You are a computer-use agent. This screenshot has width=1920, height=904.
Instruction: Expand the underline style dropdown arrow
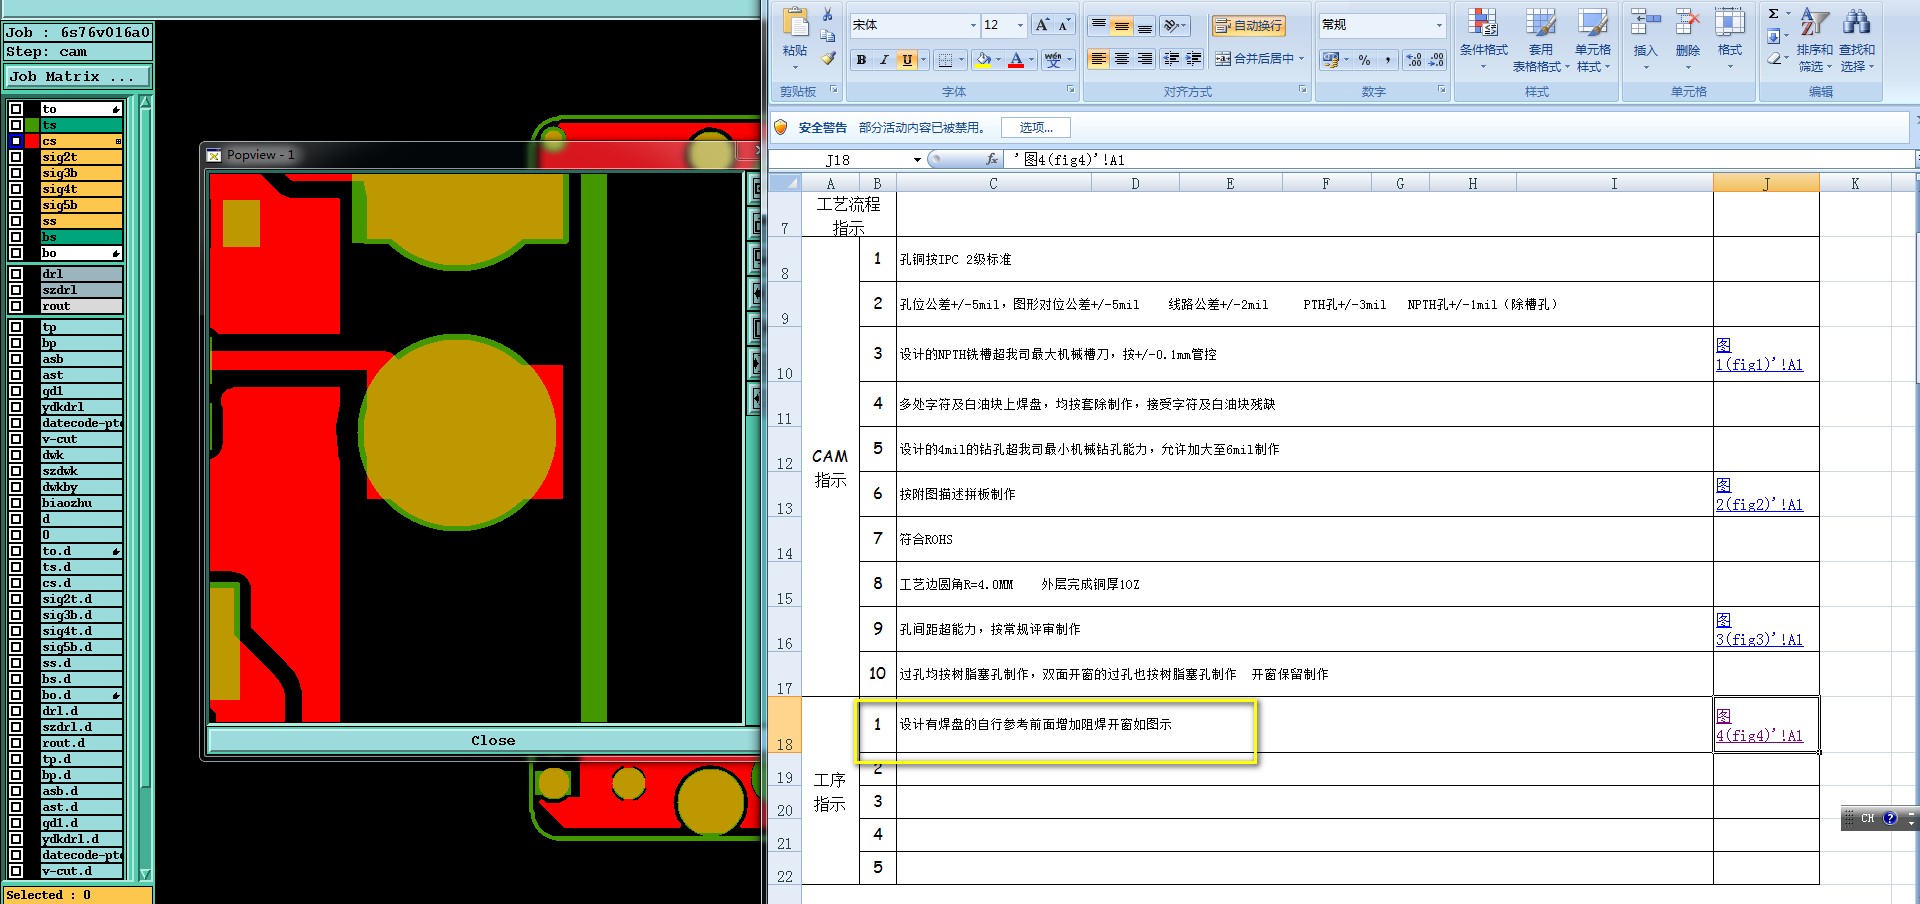coord(922,60)
